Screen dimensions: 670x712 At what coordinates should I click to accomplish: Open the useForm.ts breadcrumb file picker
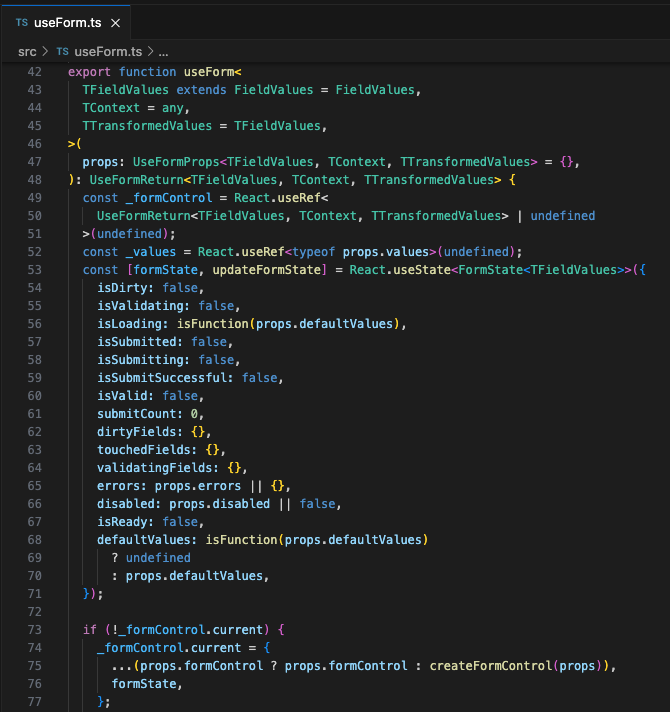(108, 51)
